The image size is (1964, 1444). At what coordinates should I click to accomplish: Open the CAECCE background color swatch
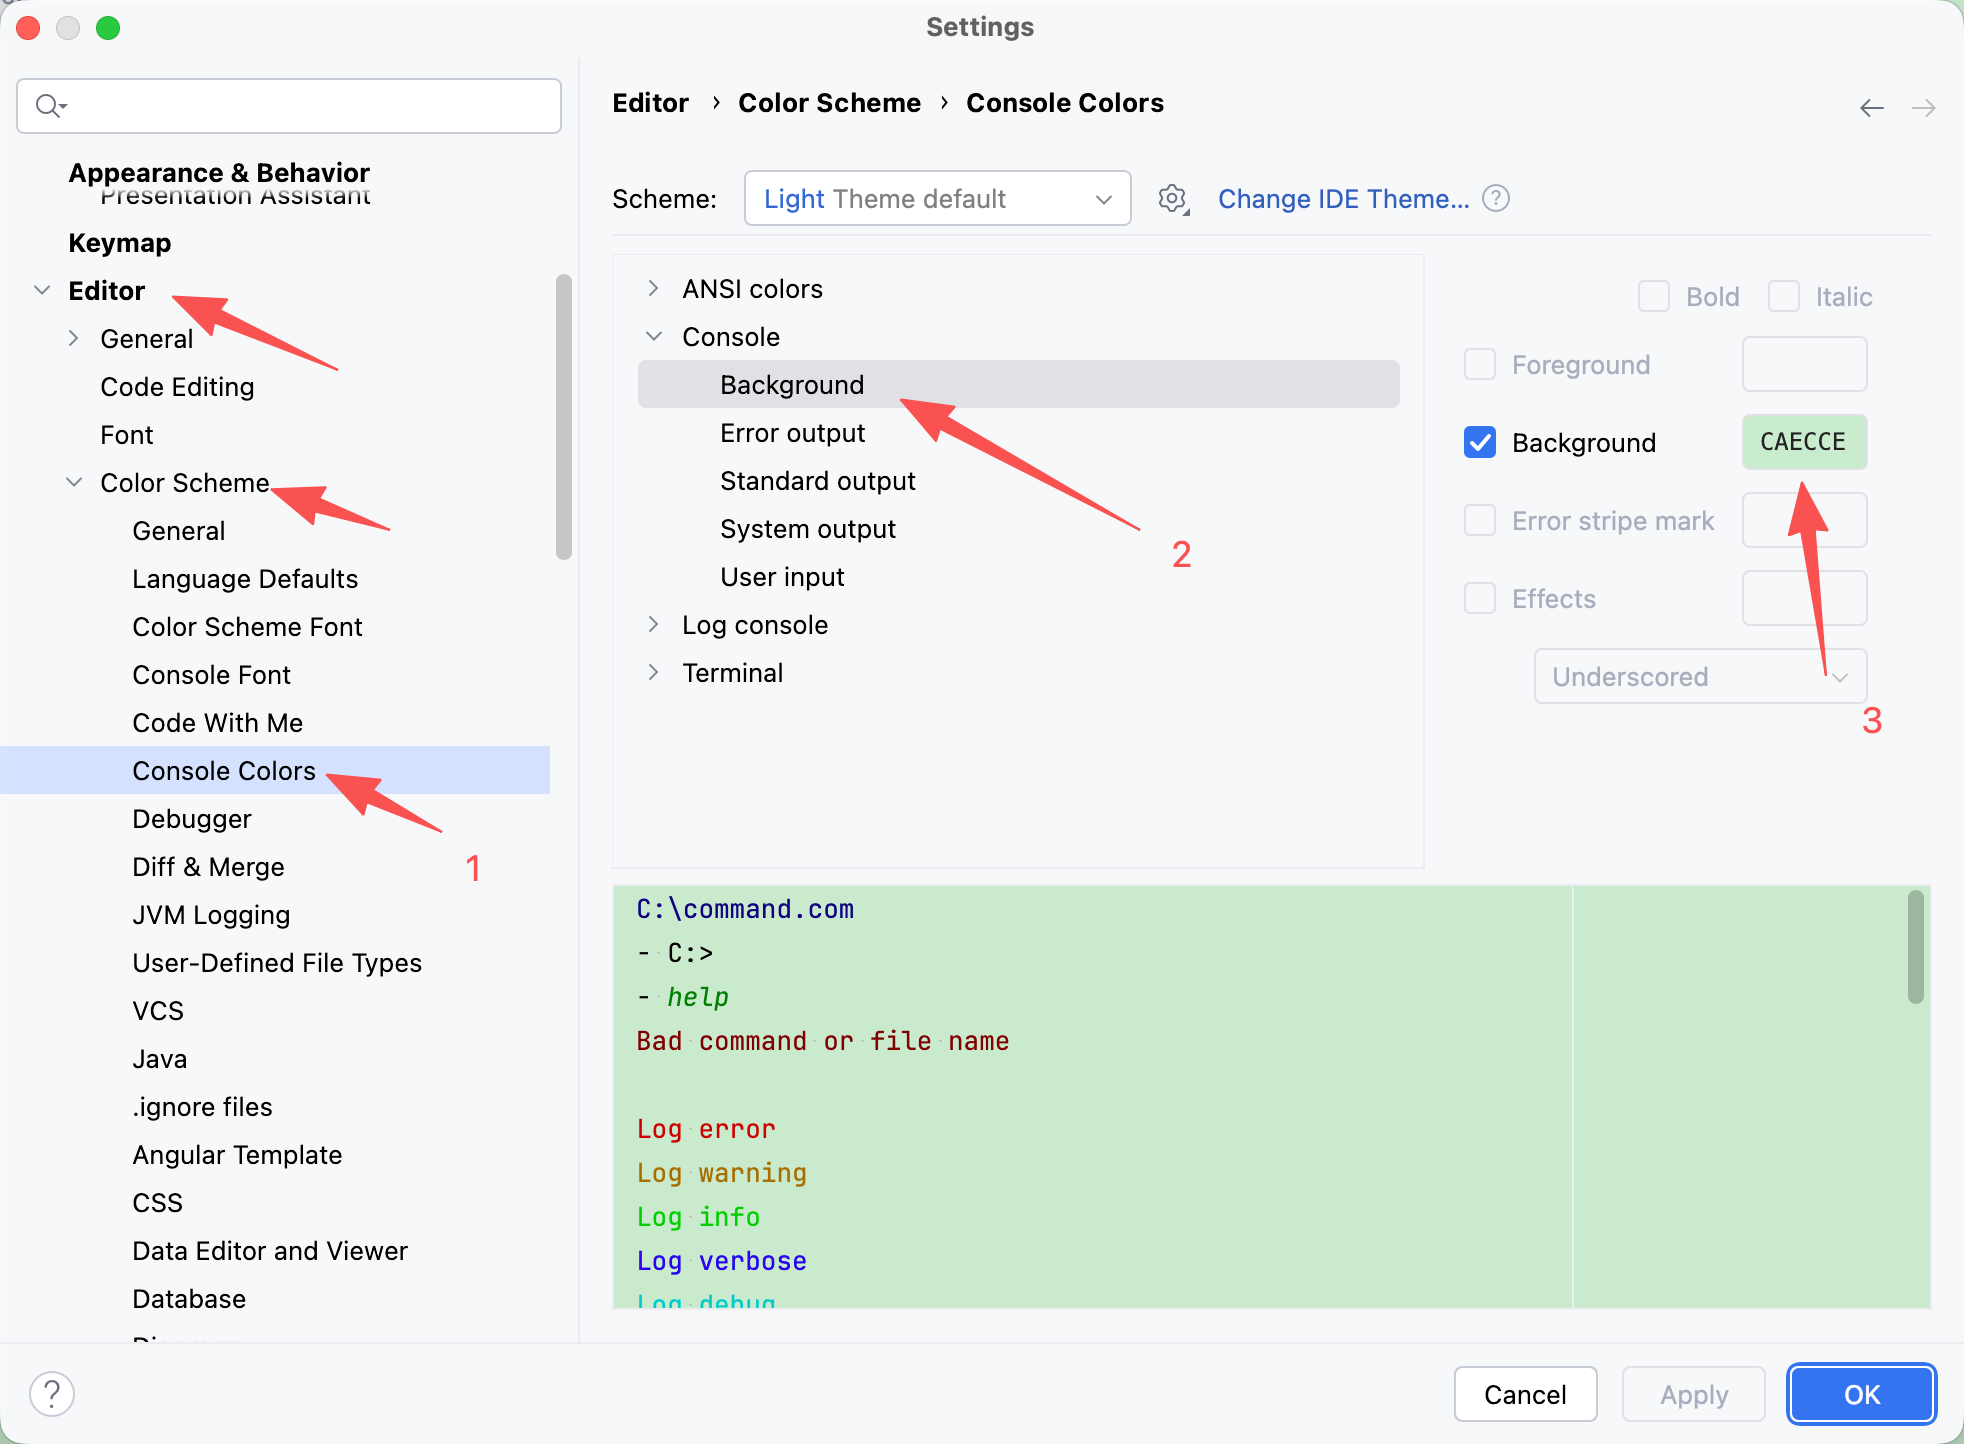(x=1803, y=442)
